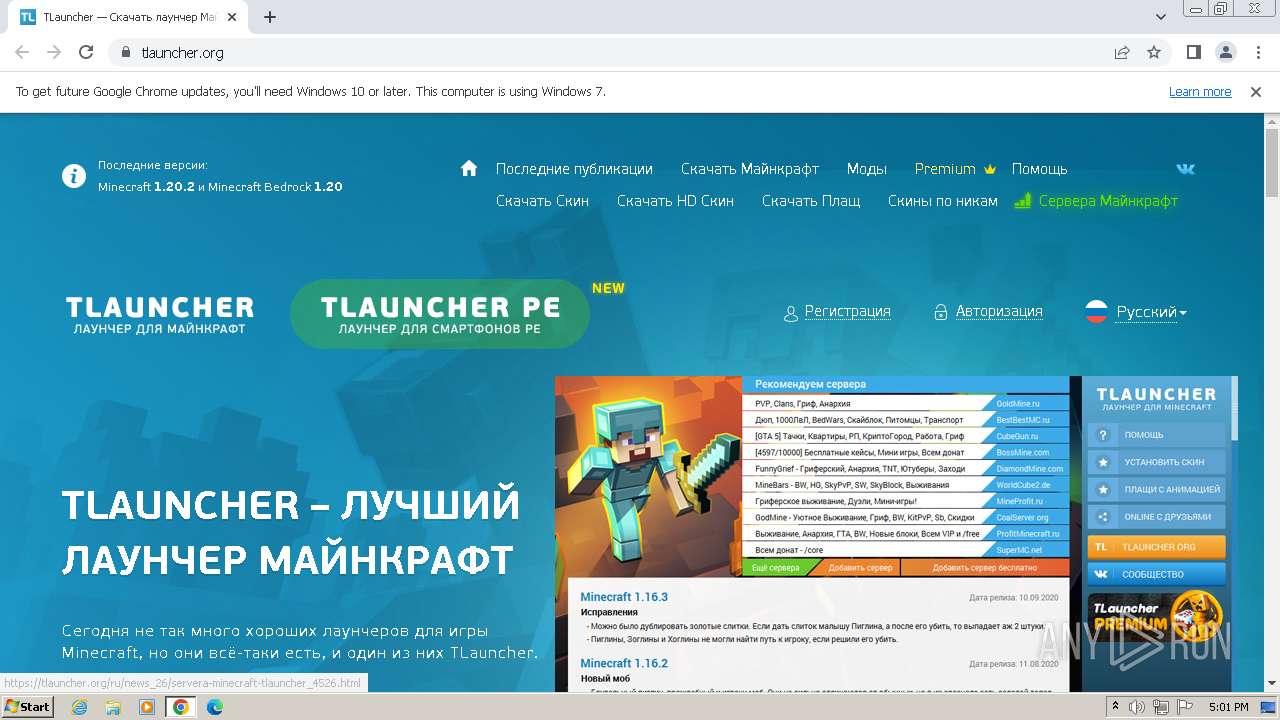Open the Моды menu item
The height and width of the screenshot is (720, 1280).
click(x=867, y=169)
